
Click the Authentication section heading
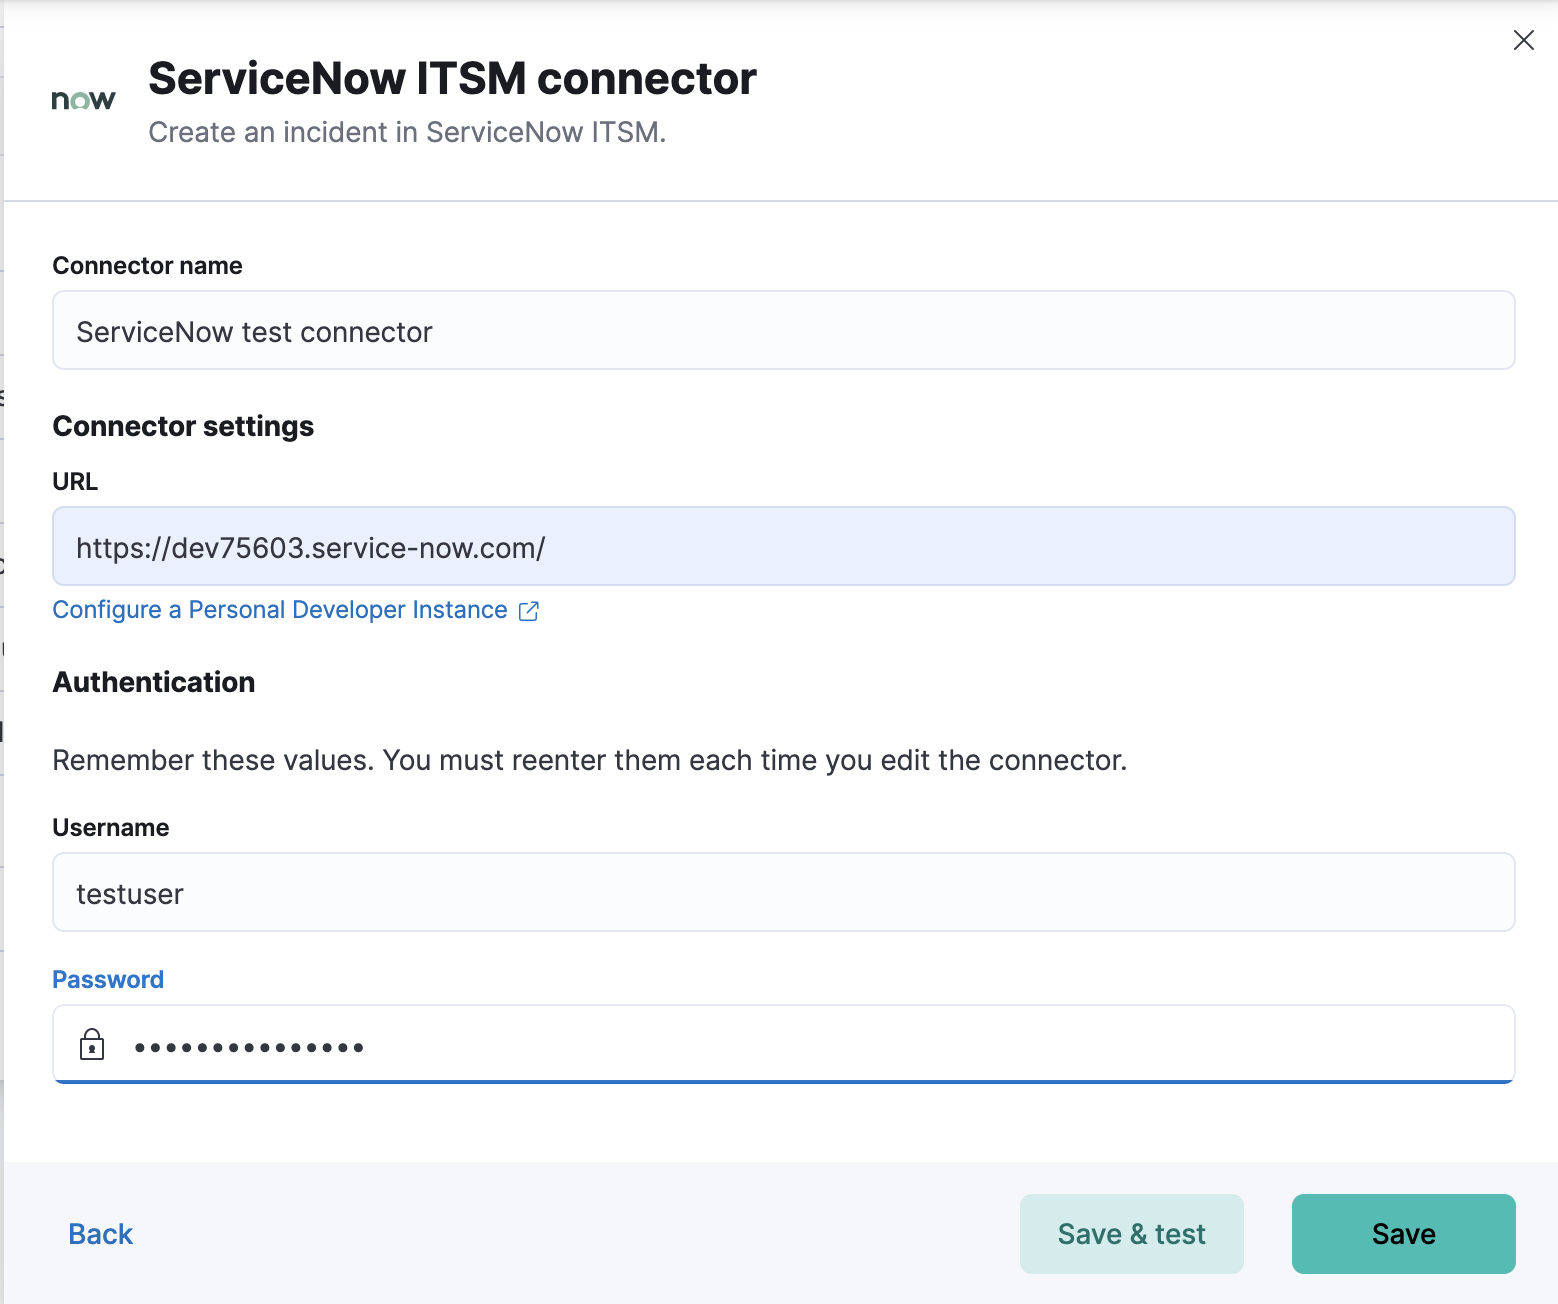pyautogui.click(x=153, y=682)
